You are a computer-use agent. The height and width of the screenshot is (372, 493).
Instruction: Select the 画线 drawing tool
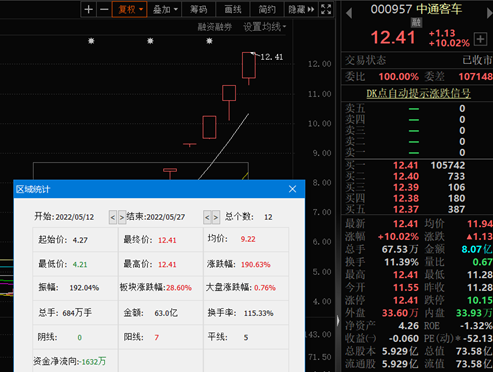coord(233,9)
